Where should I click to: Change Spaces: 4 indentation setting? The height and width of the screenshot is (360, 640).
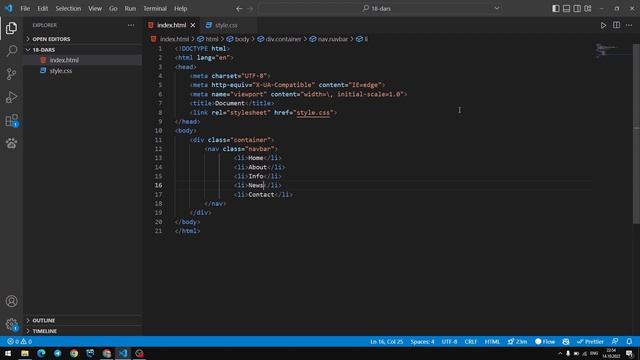422,341
